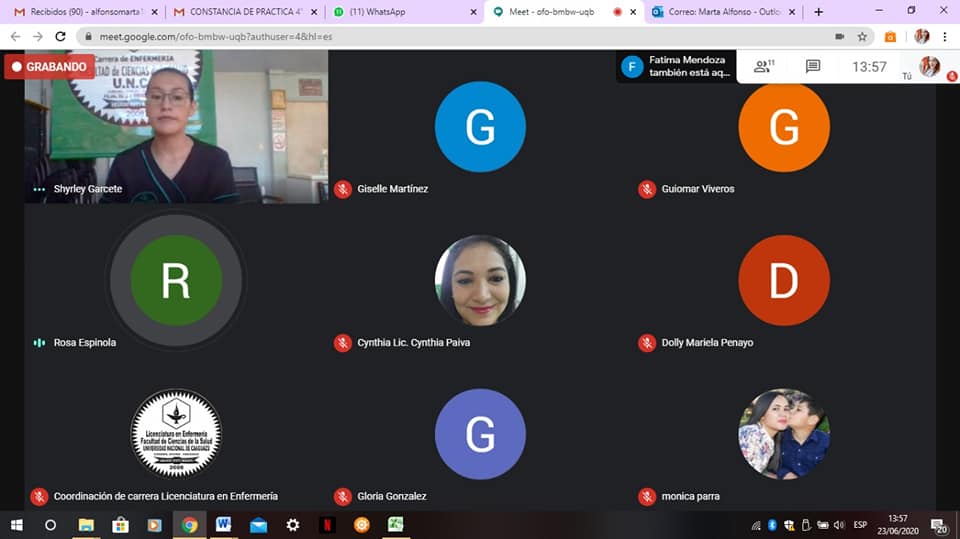Open a new browser tab

tap(819, 12)
